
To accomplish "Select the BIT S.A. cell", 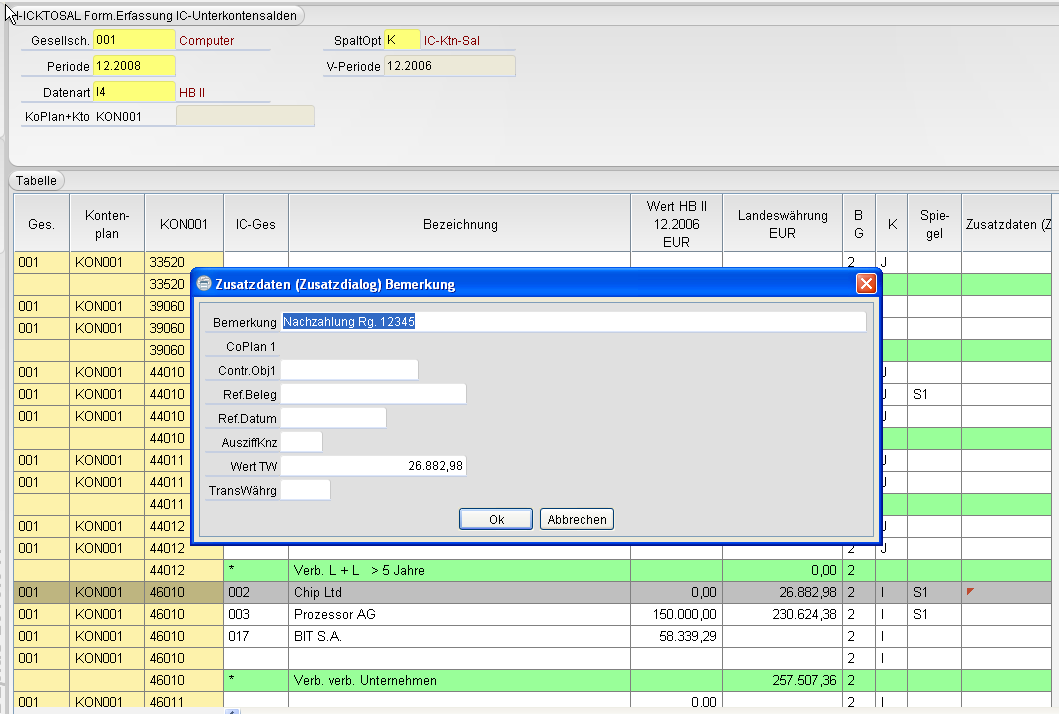I will click(460, 636).
